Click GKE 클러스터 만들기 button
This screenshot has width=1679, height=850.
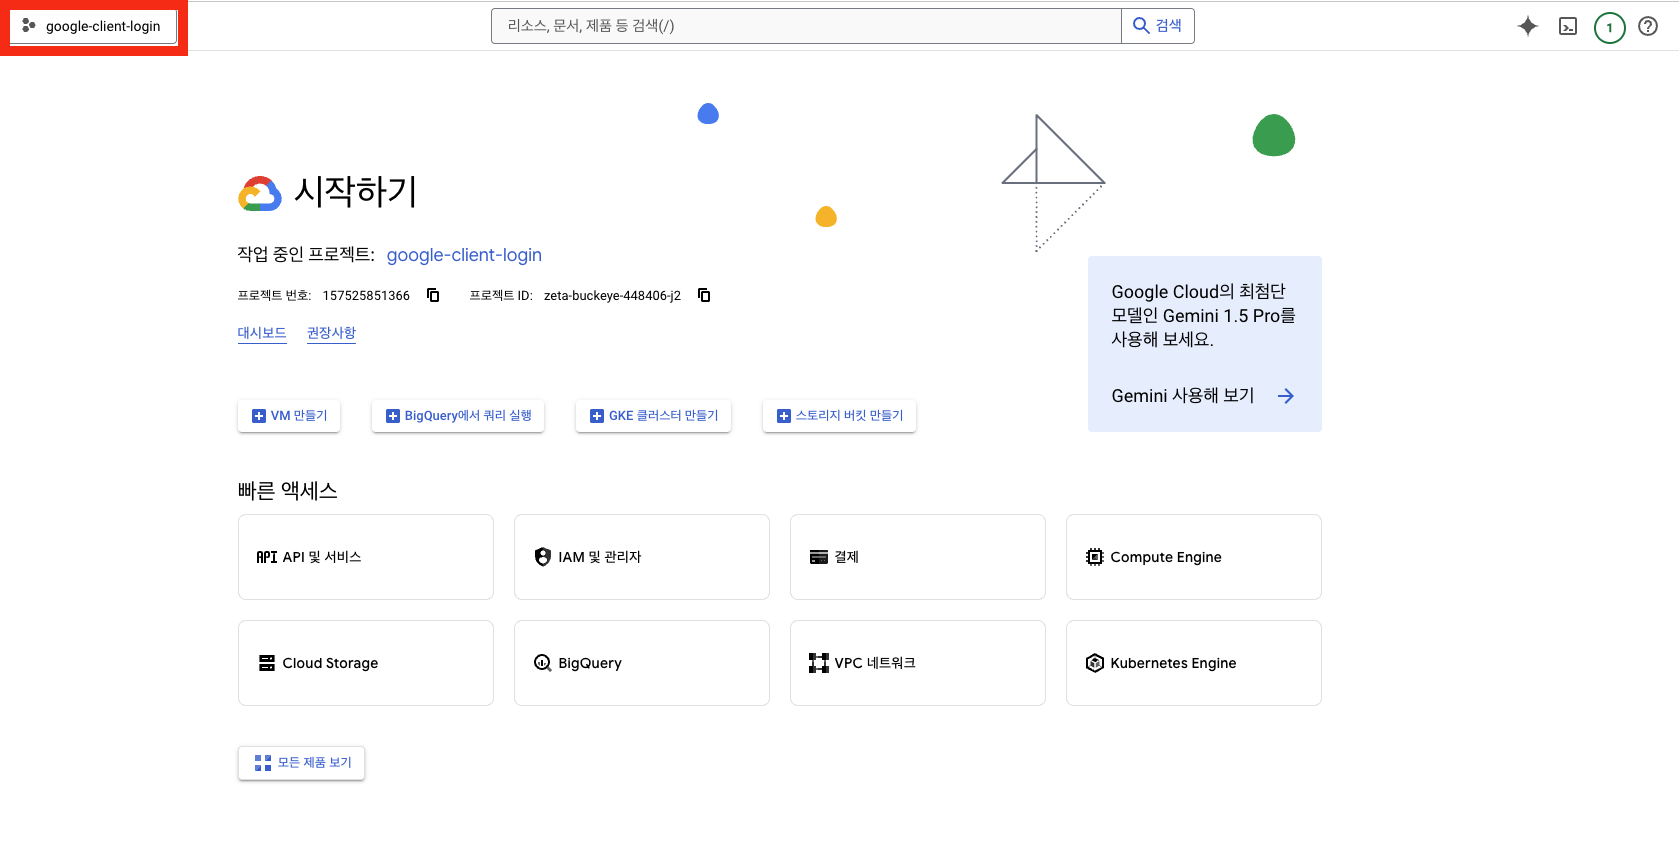tap(653, 416)
